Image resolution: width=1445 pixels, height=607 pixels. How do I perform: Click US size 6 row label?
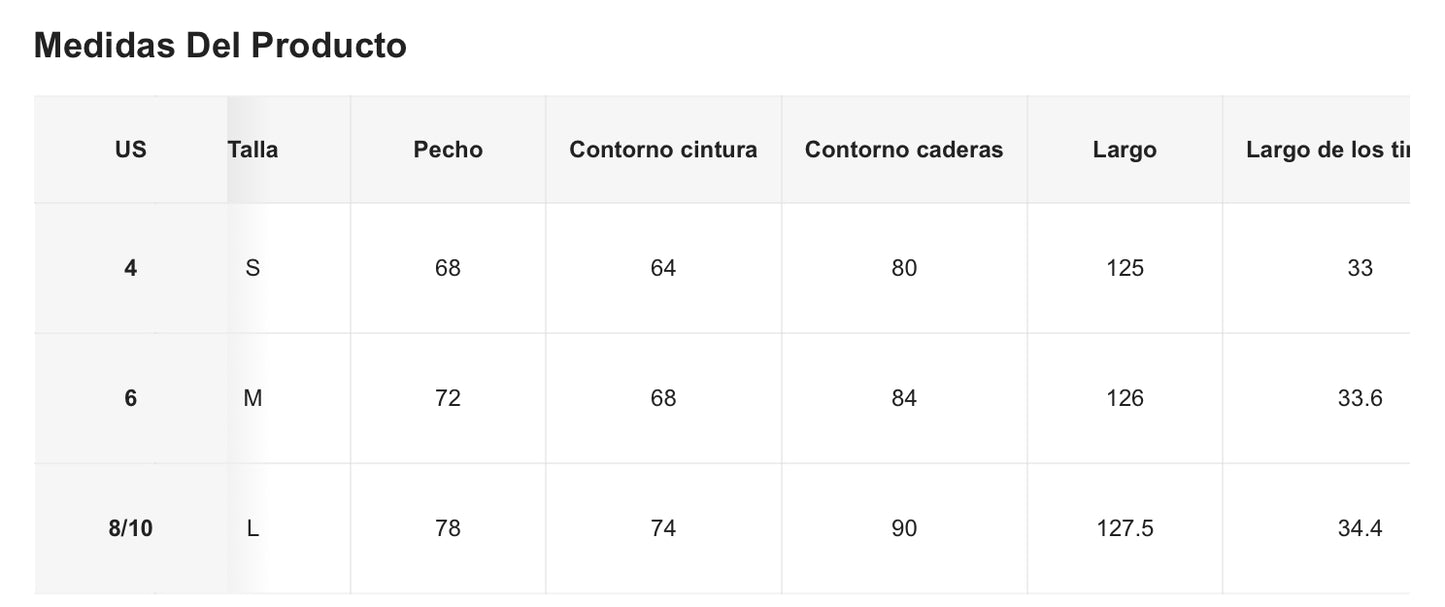(x=130, y=398)
